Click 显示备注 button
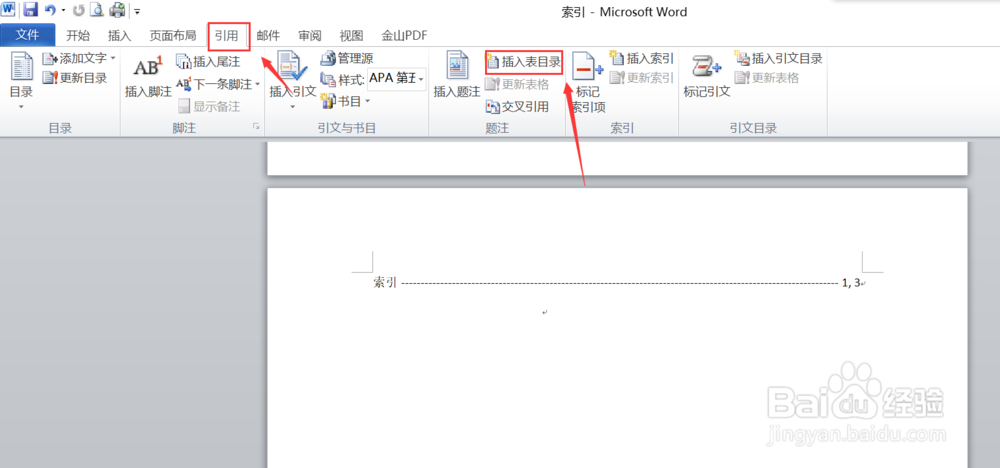 pos(209,106)
